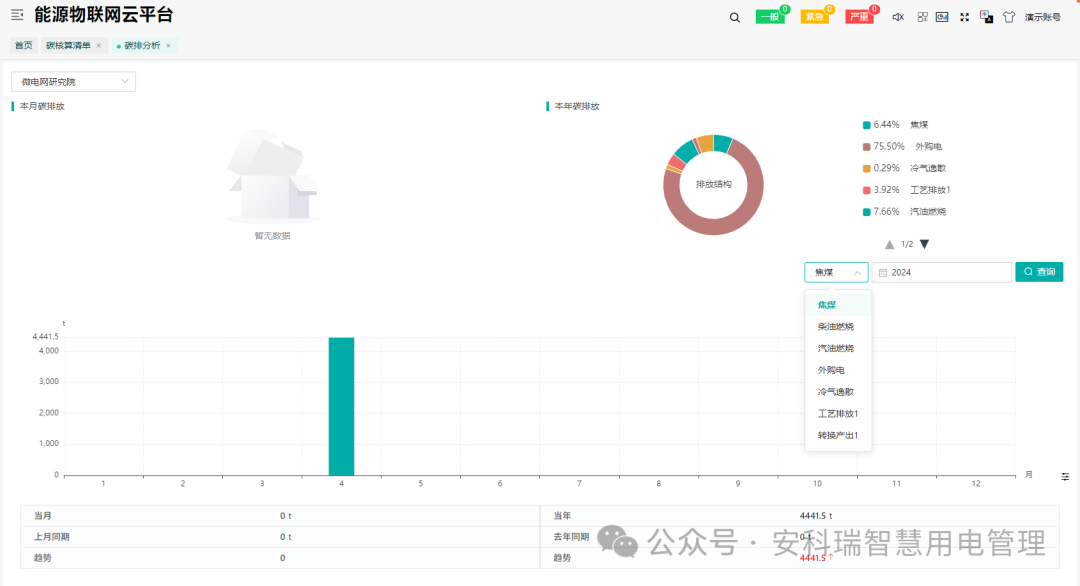Choose 外购电 in the dropdown list
The width and height of the screenshot is (1080, 586).
point(838,370)
